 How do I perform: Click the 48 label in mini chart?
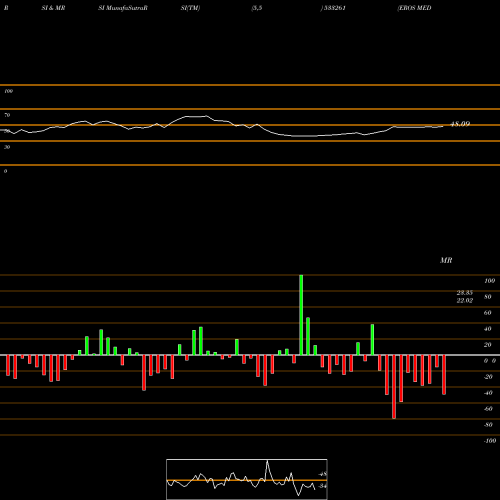[x=323, y=474]
